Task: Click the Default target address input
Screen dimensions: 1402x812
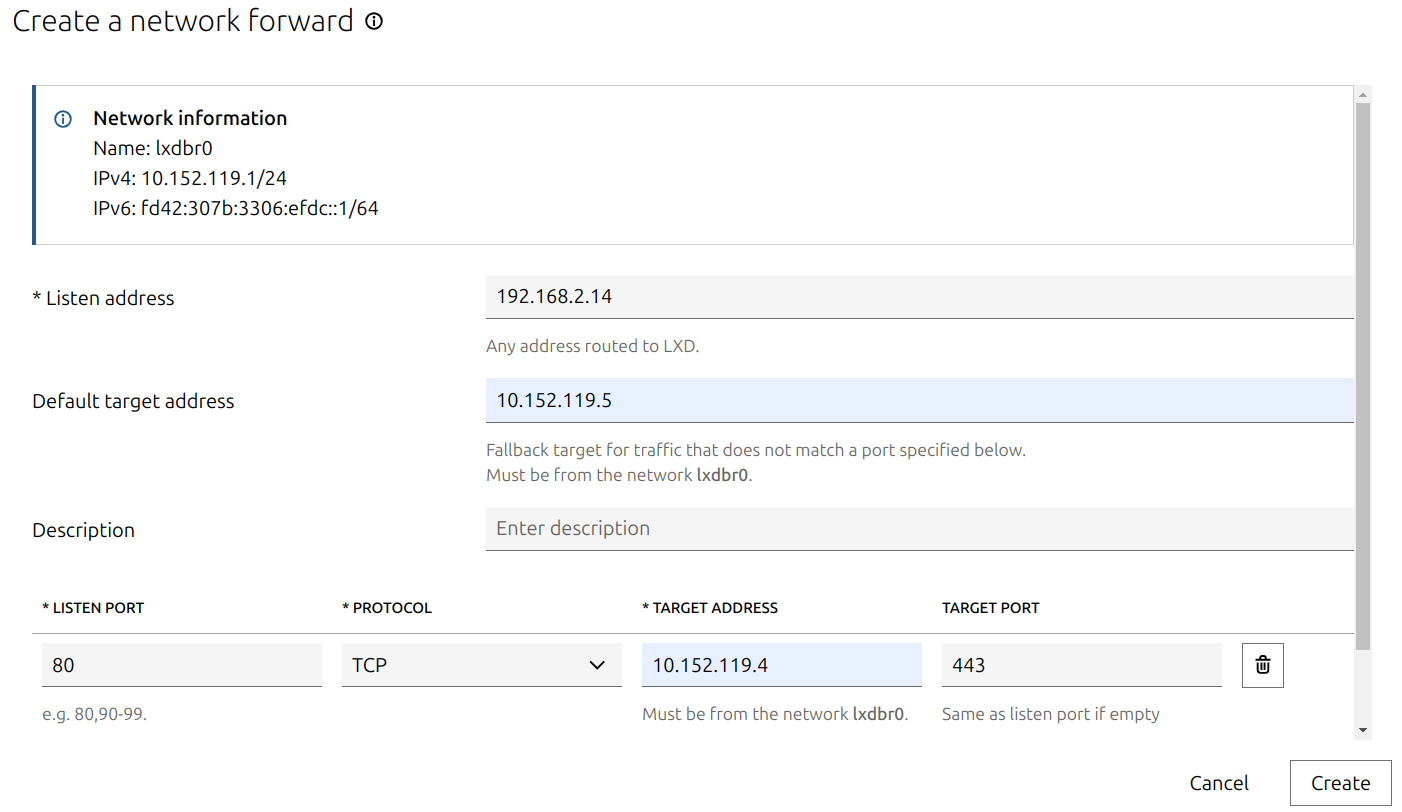Action: pos(919,400)
